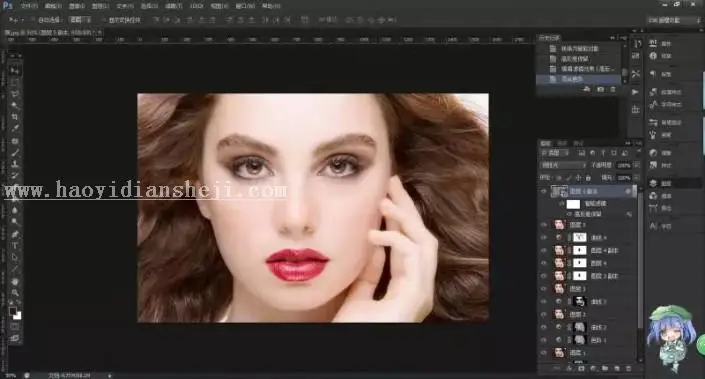
Task: Select the Crop tool
Action: tap(14, 117)
